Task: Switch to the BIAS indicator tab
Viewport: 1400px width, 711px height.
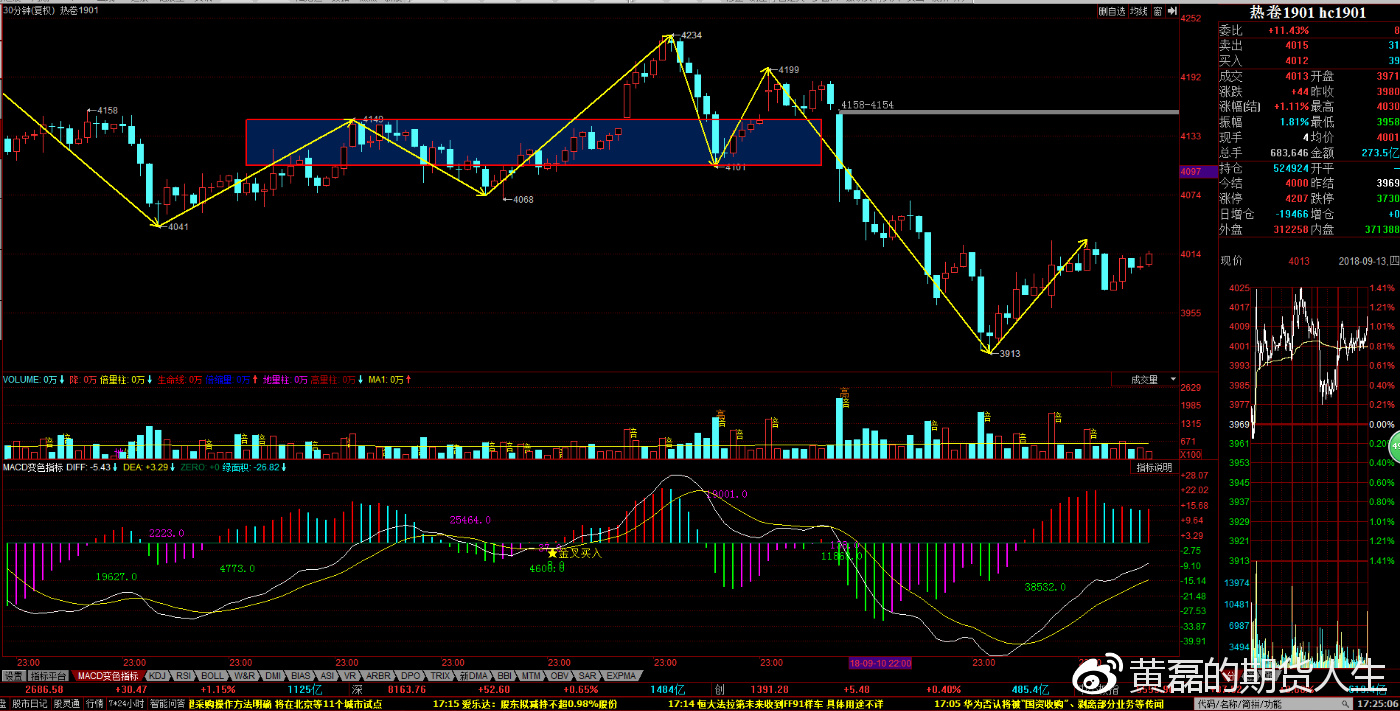Action: coord(301,676)
